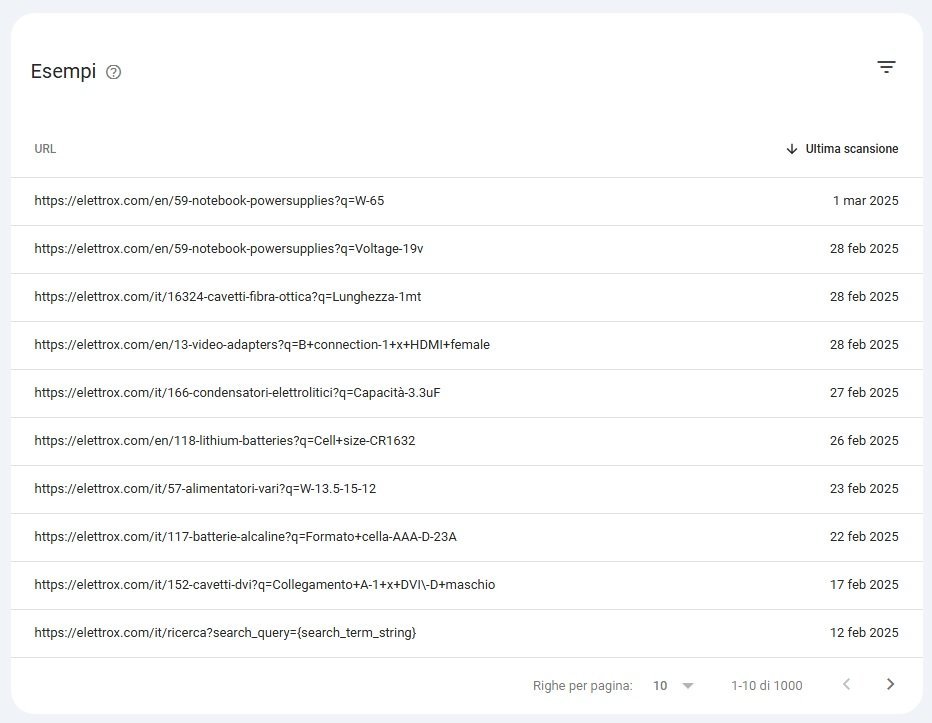The width and height of the screenshot is (932, 723).
Task: Go to next page of results
Action: click(x=890, y=684)
